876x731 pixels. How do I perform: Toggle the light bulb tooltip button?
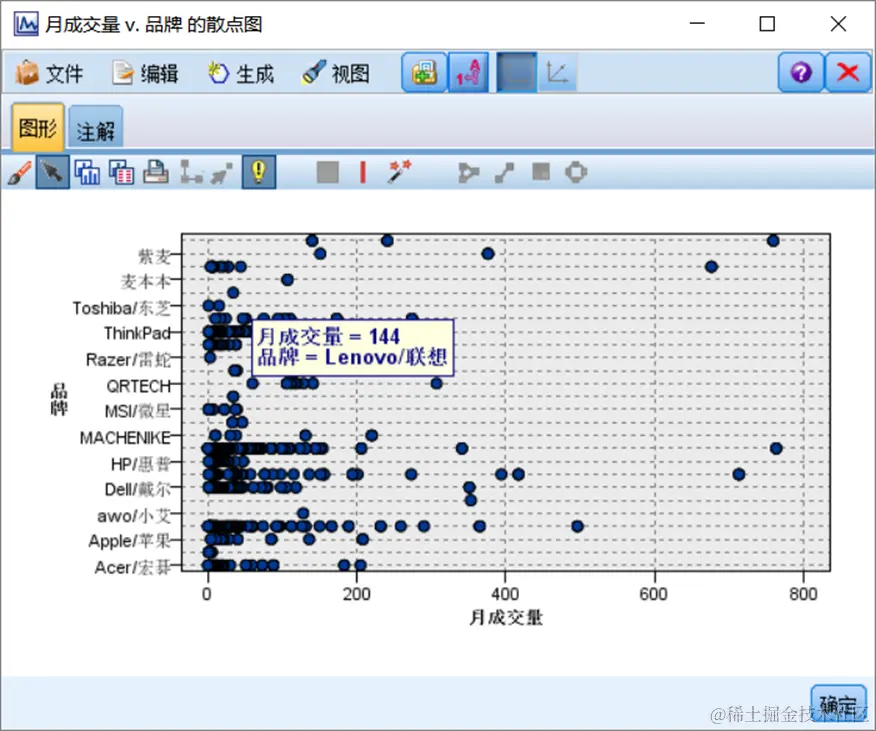259,172
